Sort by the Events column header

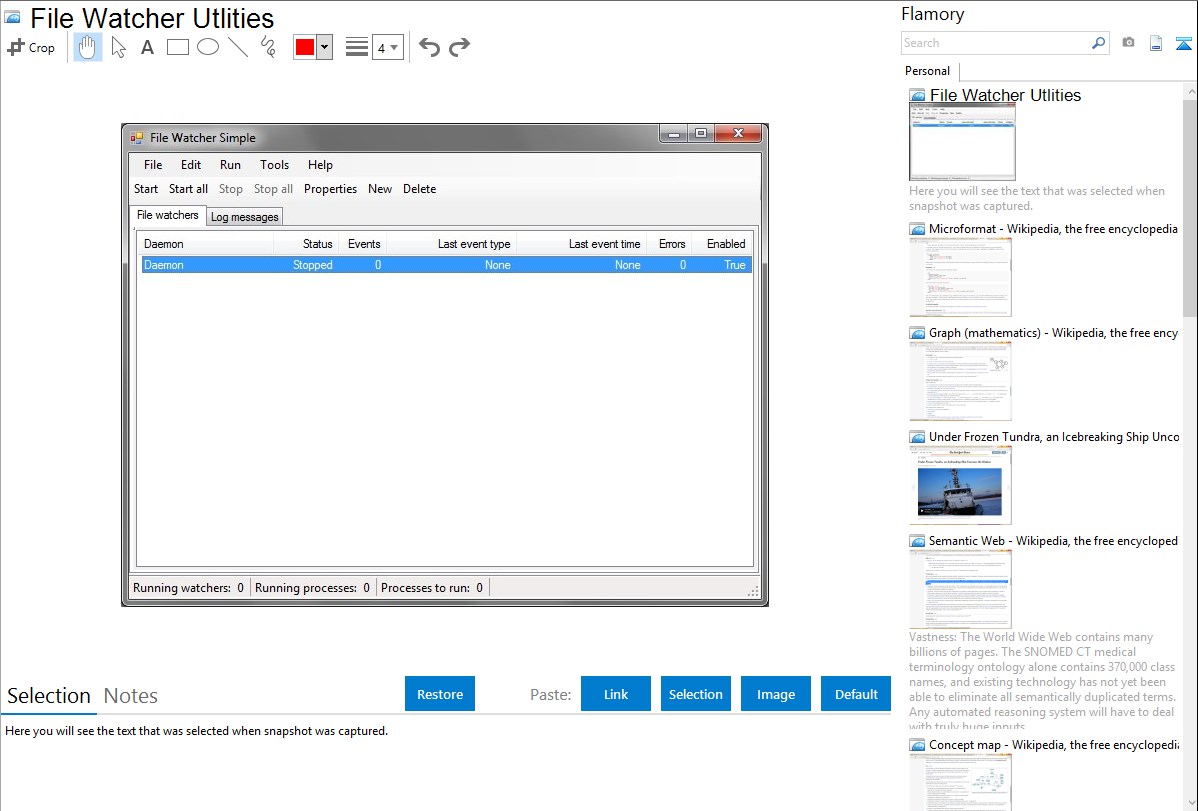363,244
